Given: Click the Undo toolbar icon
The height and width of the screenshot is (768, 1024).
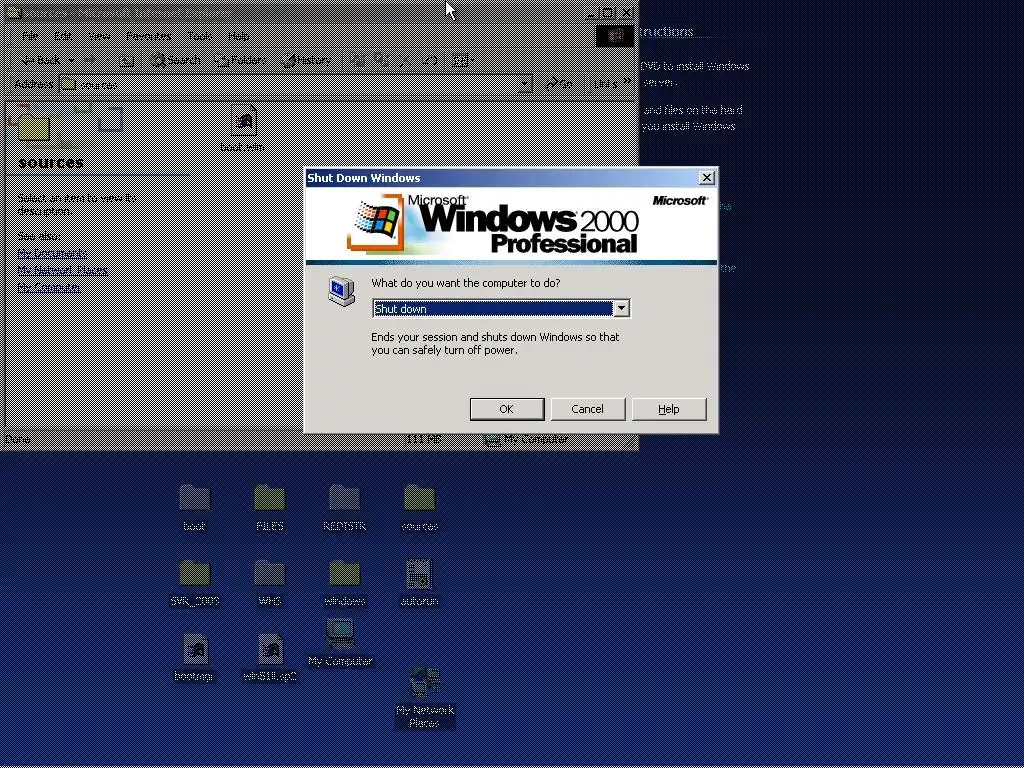Looking at the screenshot, I should click(x=429, y=61).
